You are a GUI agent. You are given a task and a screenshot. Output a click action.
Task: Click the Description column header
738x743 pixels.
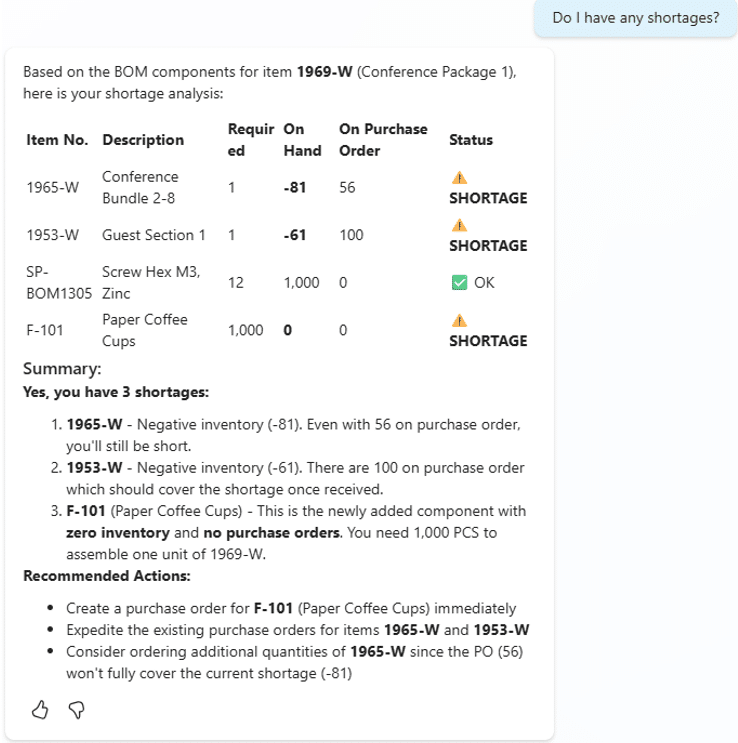point(143,140)
